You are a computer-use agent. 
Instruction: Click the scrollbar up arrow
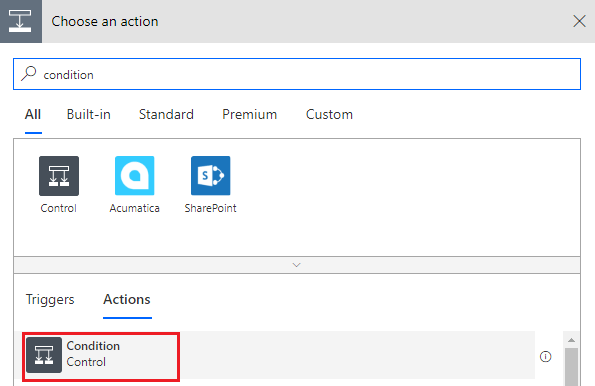[571, 340]
